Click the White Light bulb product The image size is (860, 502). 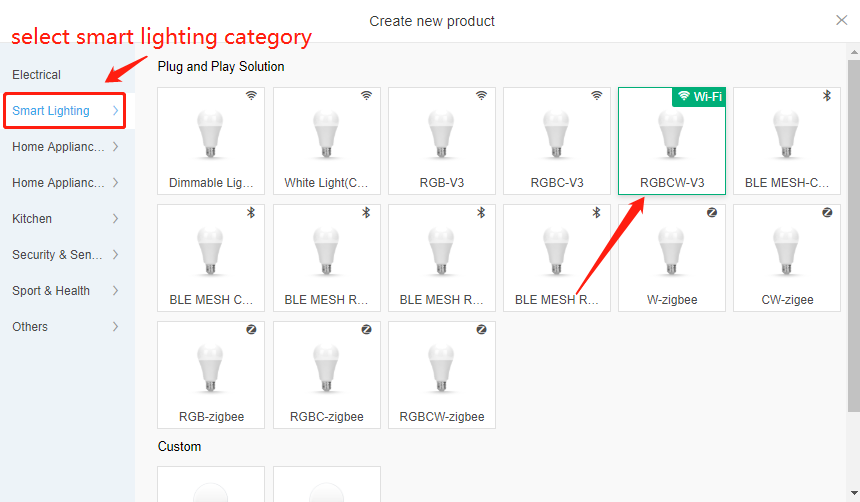pos(327,141)
